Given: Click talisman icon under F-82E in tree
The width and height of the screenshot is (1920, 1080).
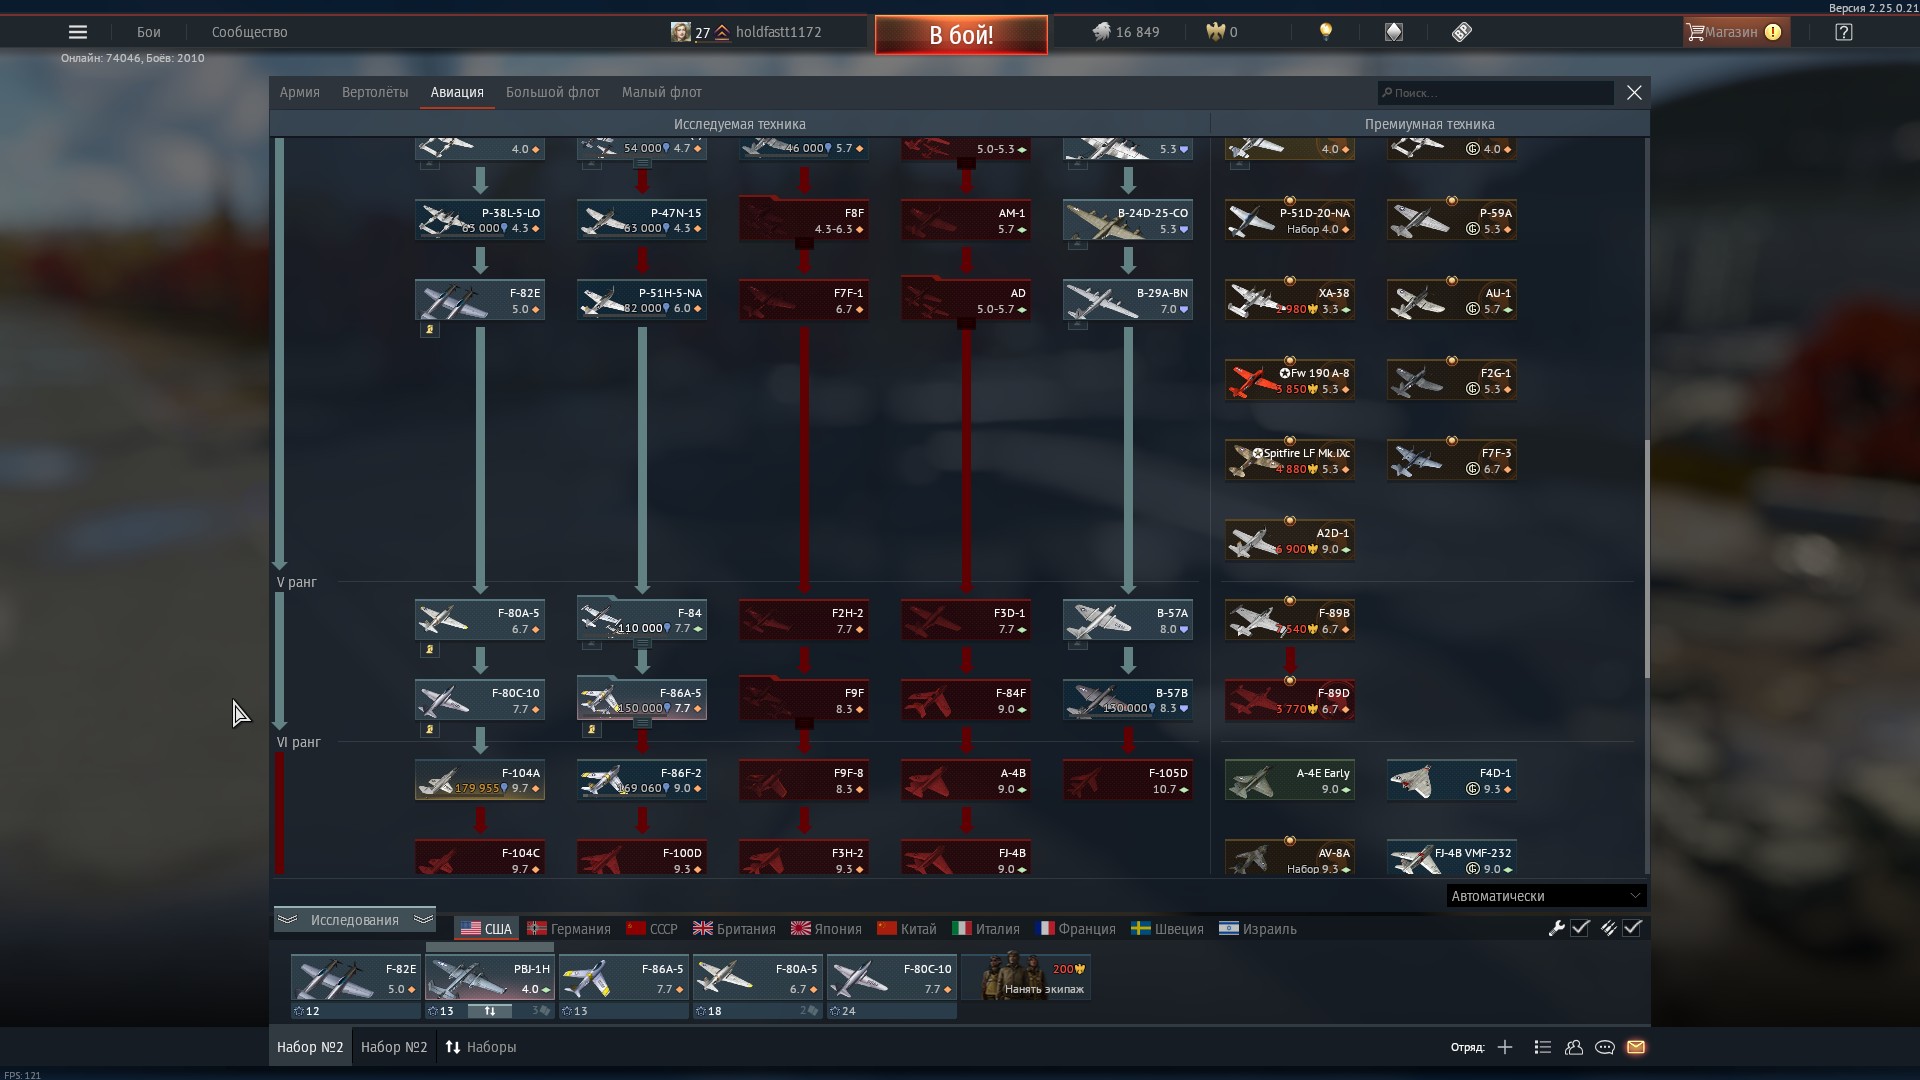Looking at the screenshot, I should coord(429,329).
